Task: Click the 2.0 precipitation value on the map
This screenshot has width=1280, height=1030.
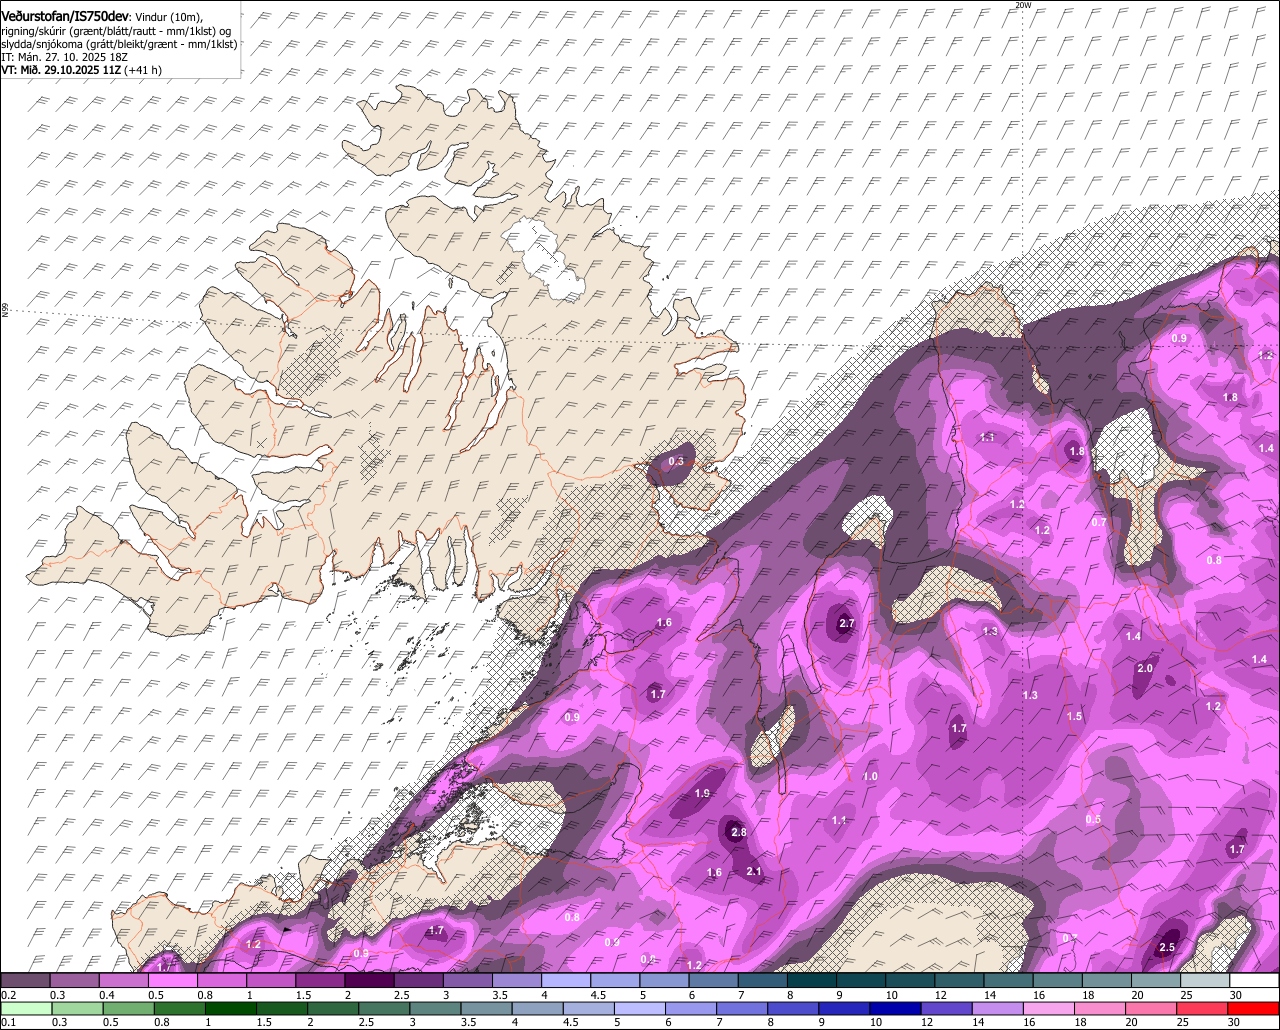Action: [1145, 668]
